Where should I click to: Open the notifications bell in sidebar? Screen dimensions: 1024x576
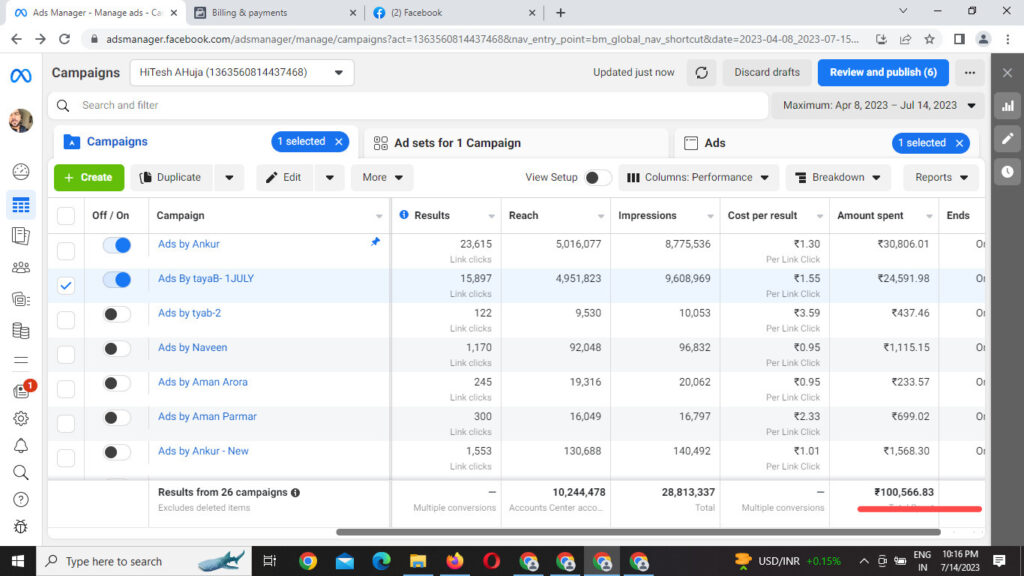click(20, 446)
